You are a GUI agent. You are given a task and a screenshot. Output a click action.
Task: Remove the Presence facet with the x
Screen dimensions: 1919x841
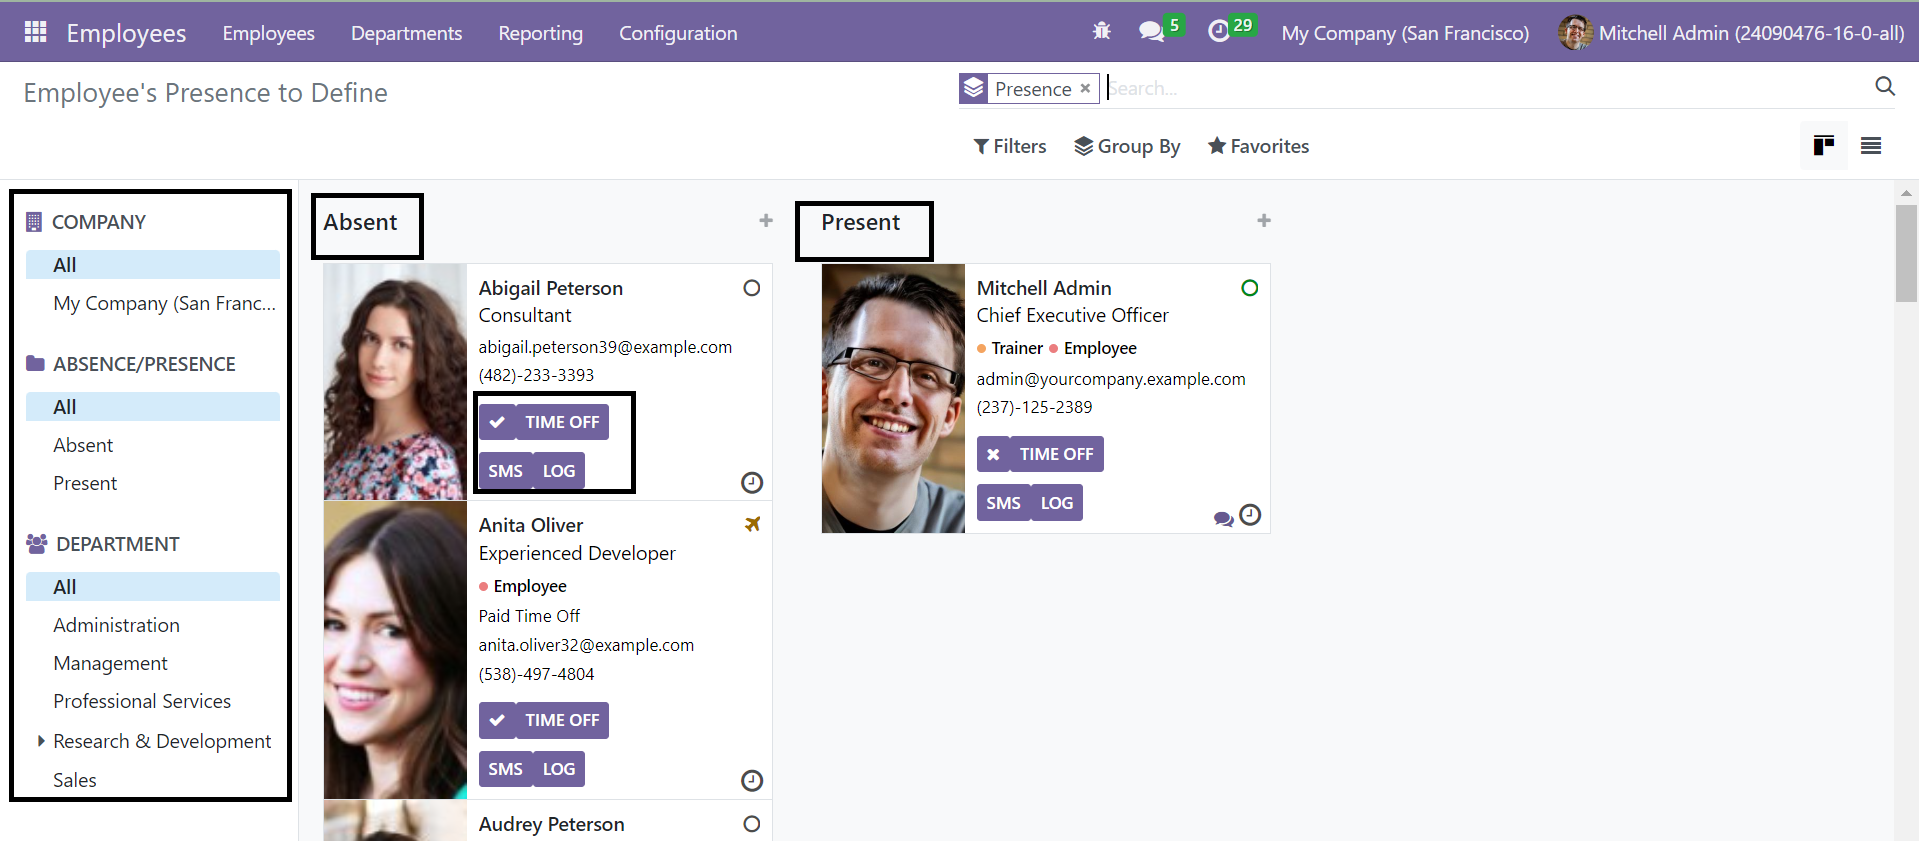click(1085, 89)
